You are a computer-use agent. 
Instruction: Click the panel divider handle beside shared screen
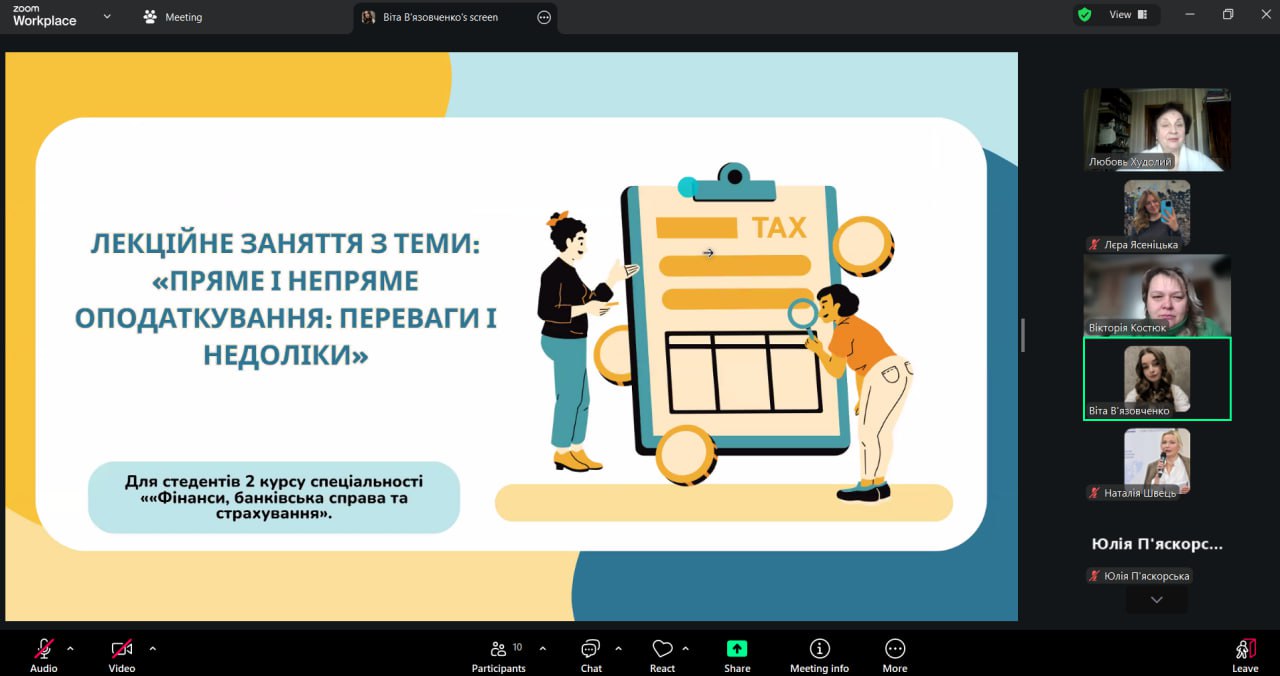[1022, 335]
